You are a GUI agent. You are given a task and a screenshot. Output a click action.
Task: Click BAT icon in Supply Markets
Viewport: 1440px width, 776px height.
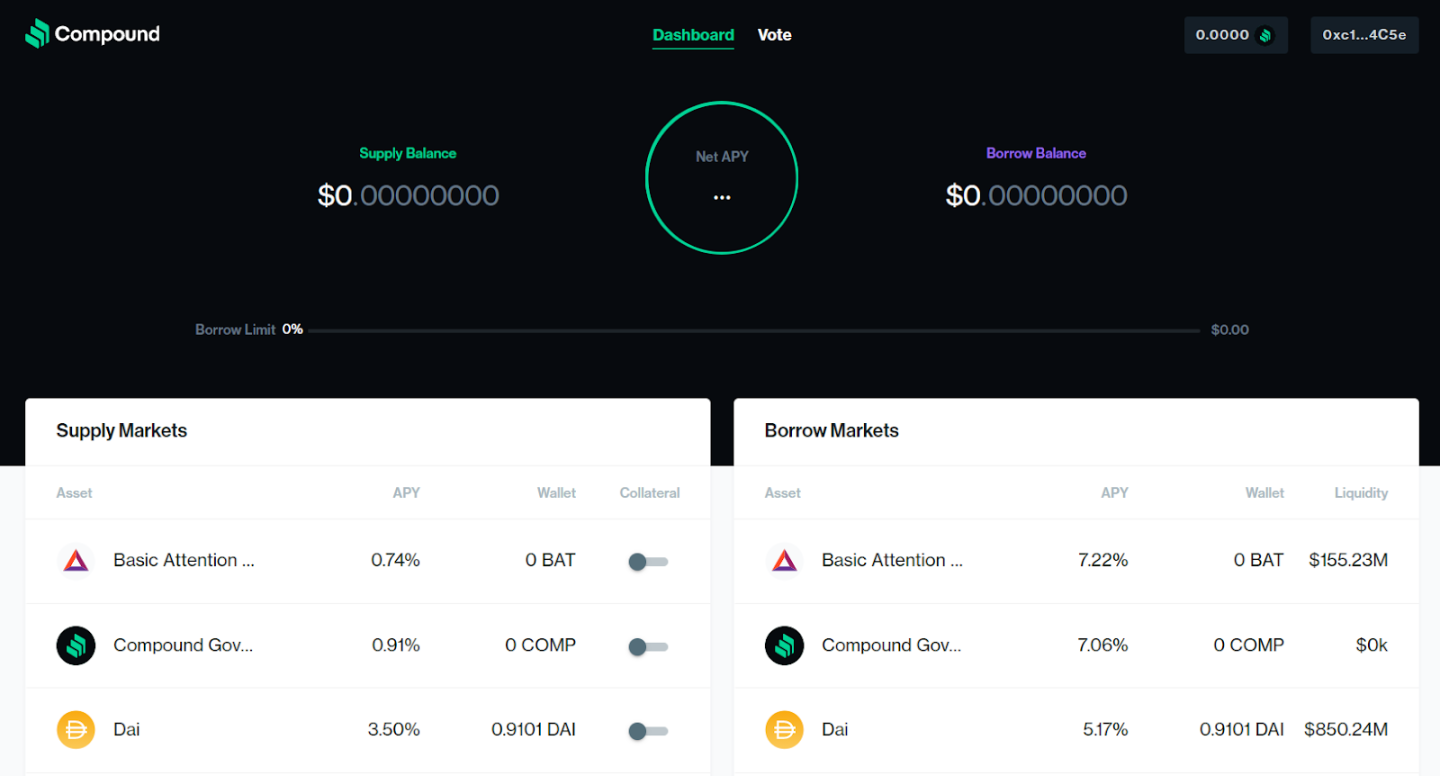click(x=76, y=561)
